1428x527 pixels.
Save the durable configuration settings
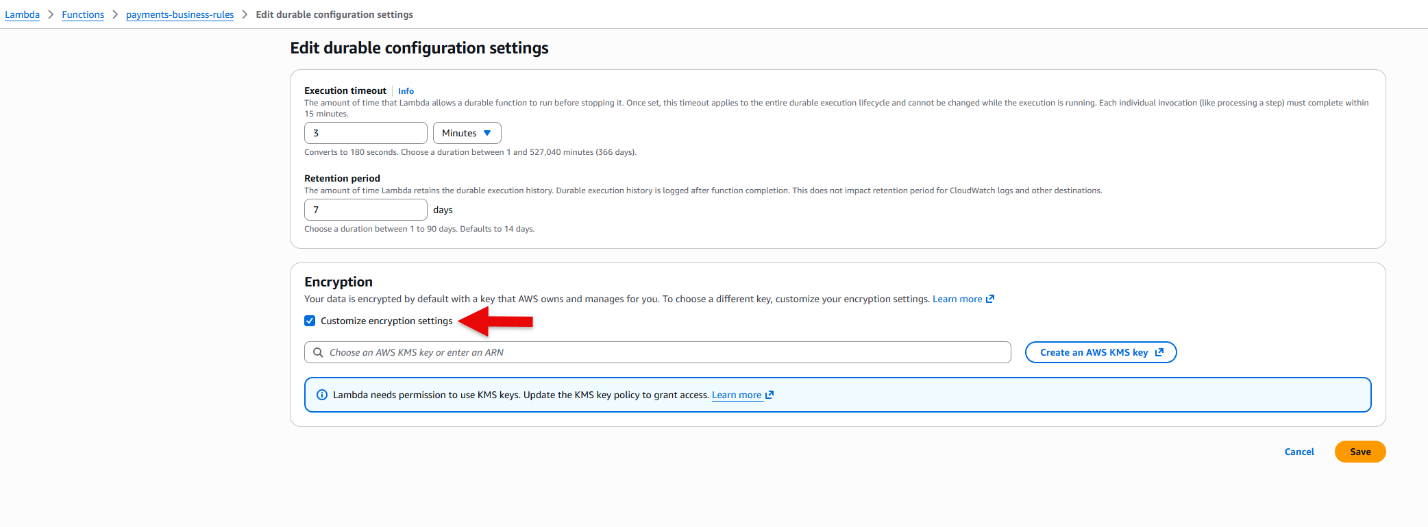1360,452
